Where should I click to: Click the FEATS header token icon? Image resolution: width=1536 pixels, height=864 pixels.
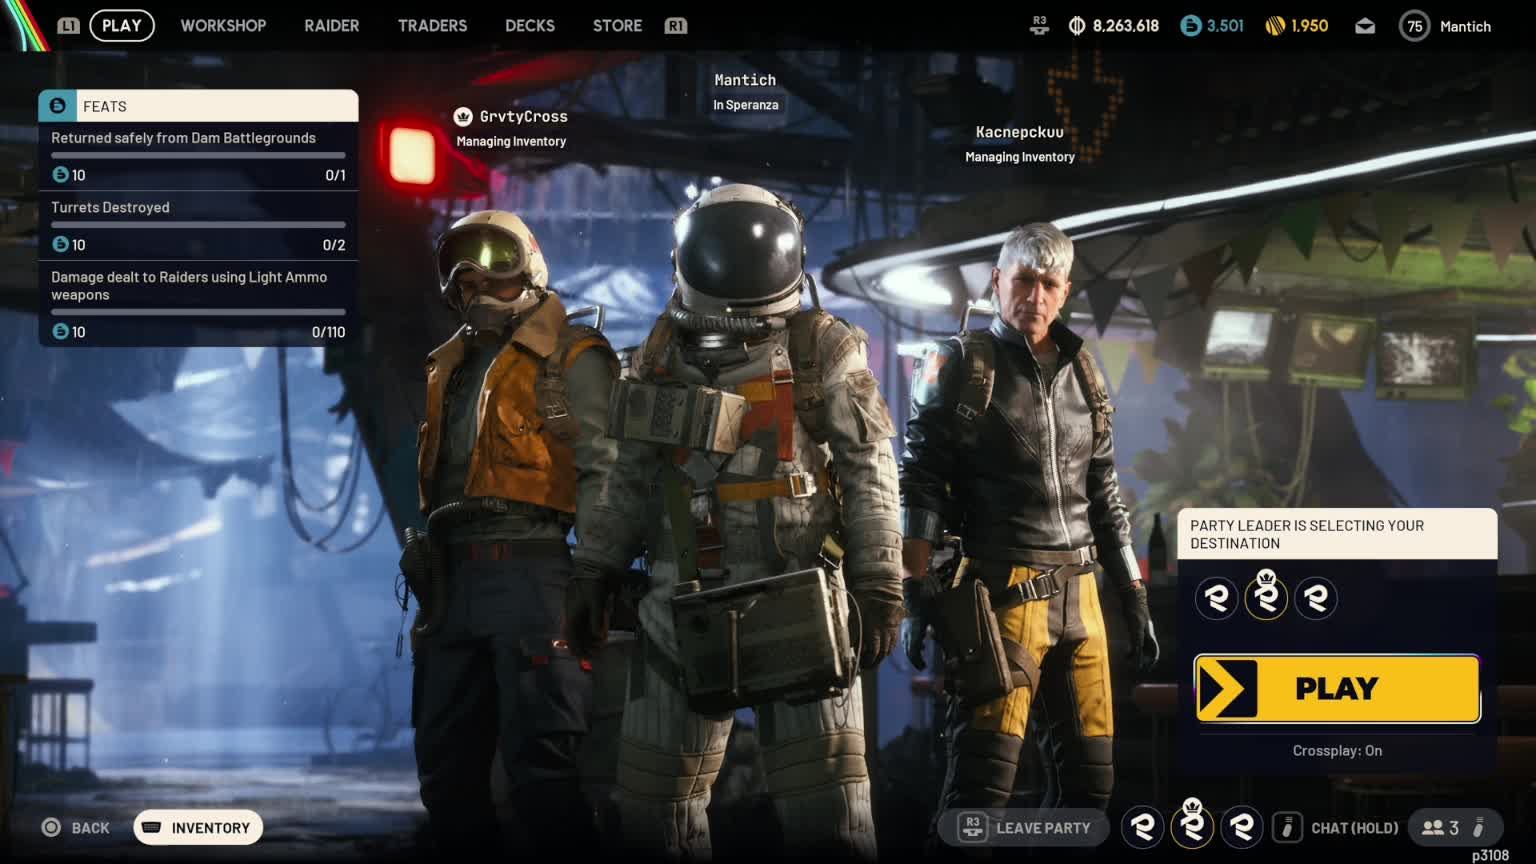pos(58,106)
